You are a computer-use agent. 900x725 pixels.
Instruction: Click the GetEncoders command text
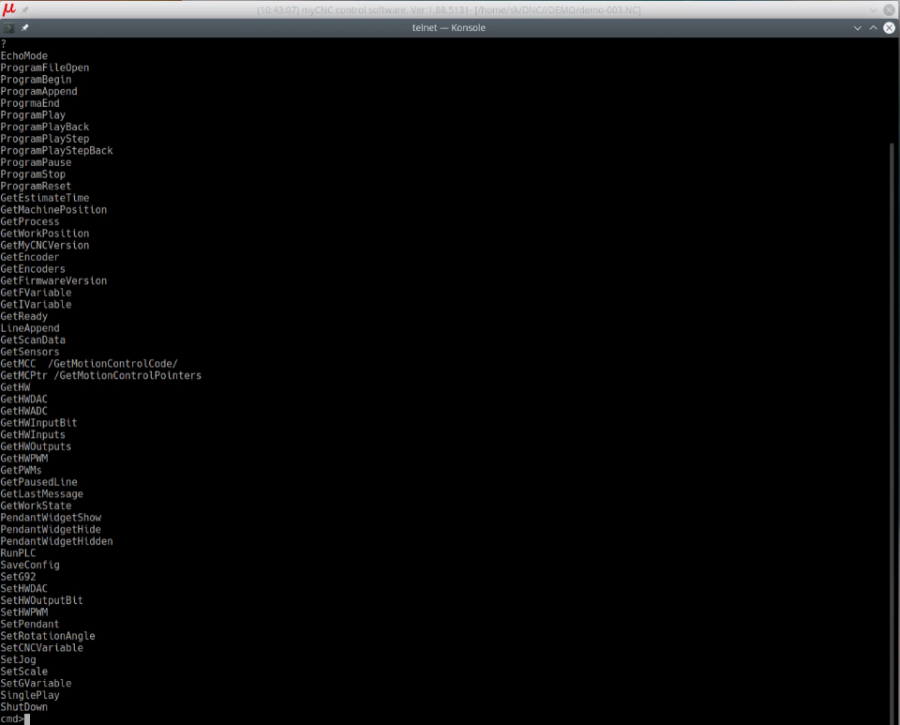(x=31, y=268)
